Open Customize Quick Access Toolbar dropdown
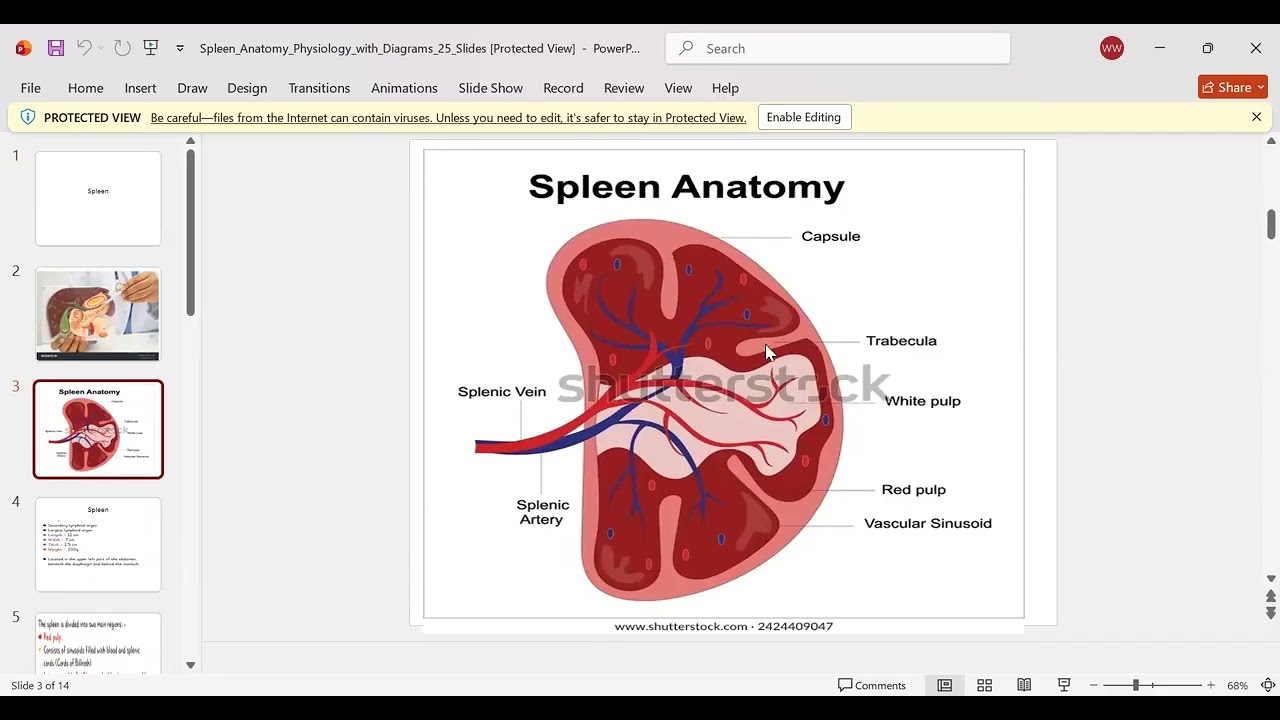The height and width of the screenshot is (720, 1280). (180, 48)
